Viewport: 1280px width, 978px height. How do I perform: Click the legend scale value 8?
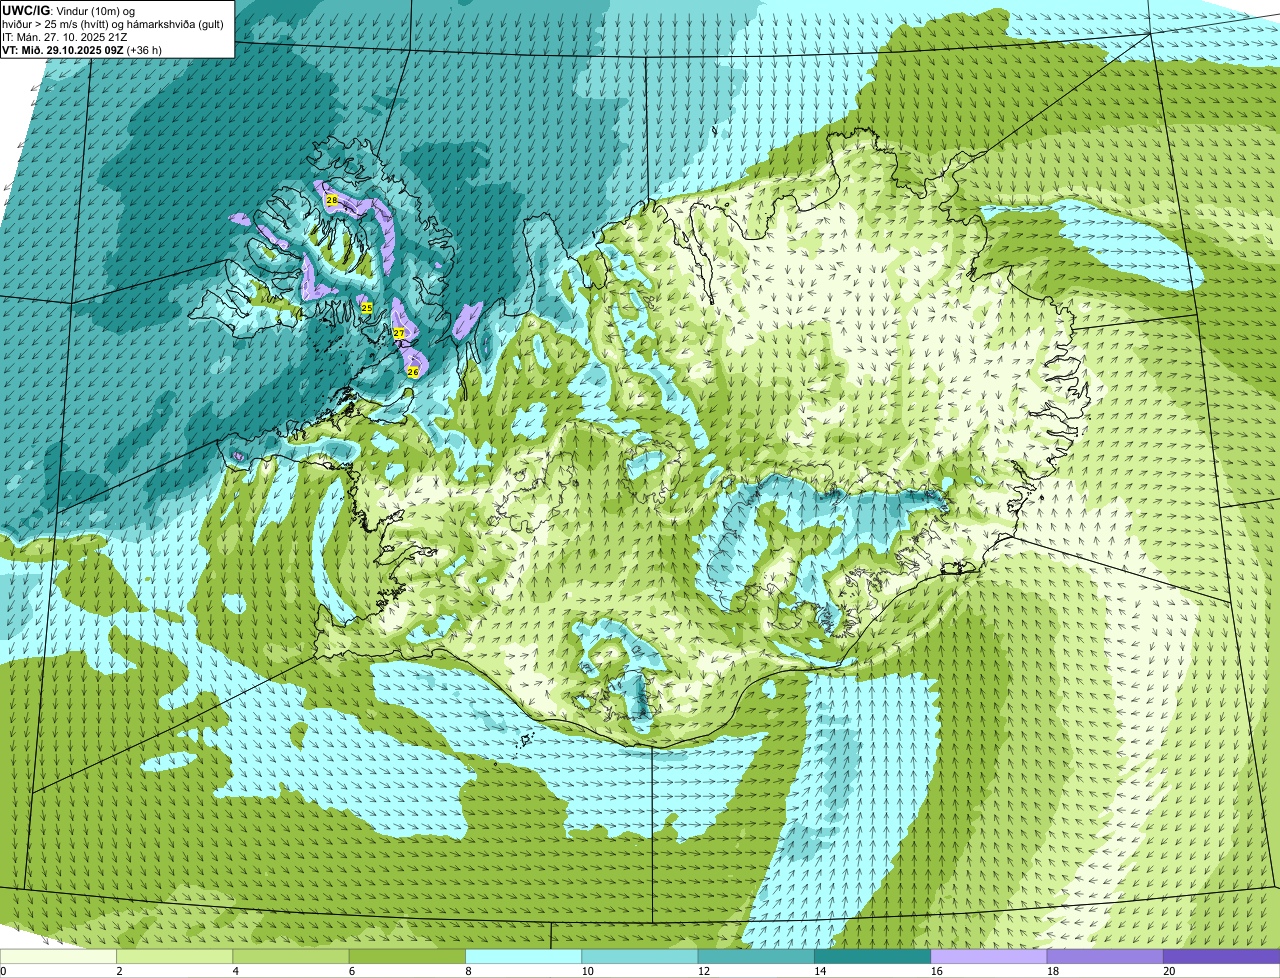(468, 971)
